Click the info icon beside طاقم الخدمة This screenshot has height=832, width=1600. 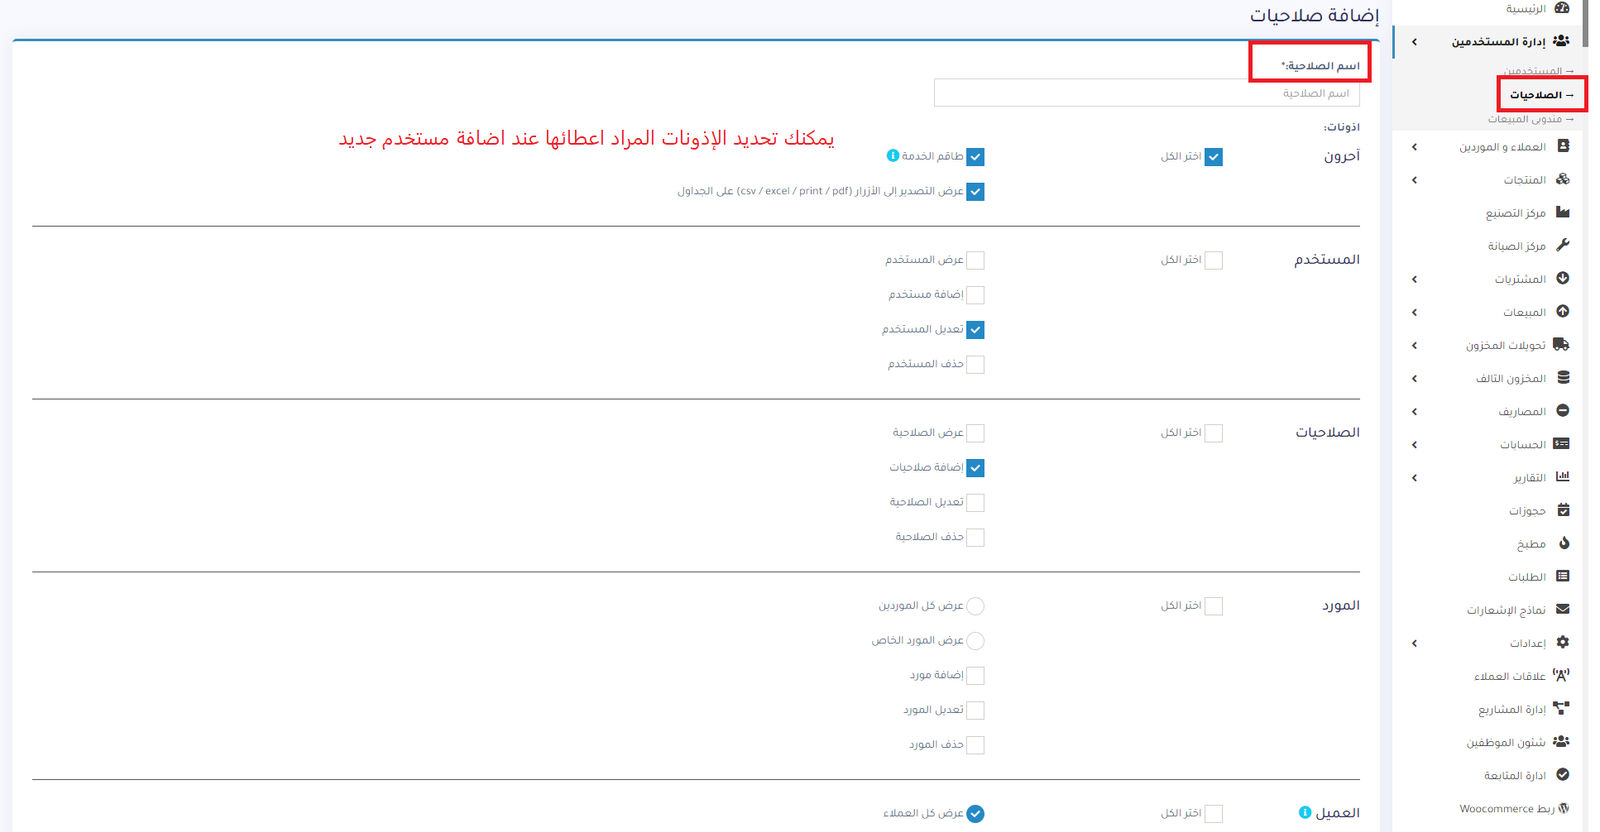coord(893,156)
